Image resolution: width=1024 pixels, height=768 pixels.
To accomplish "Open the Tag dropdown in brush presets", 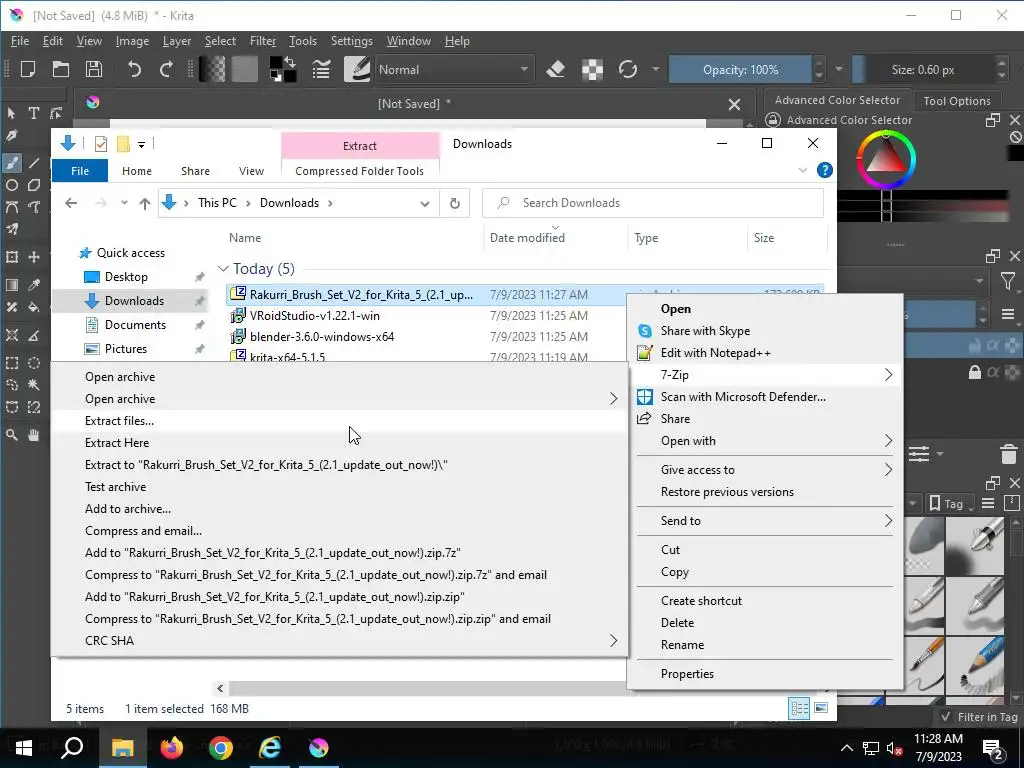I will pos(949,504).
